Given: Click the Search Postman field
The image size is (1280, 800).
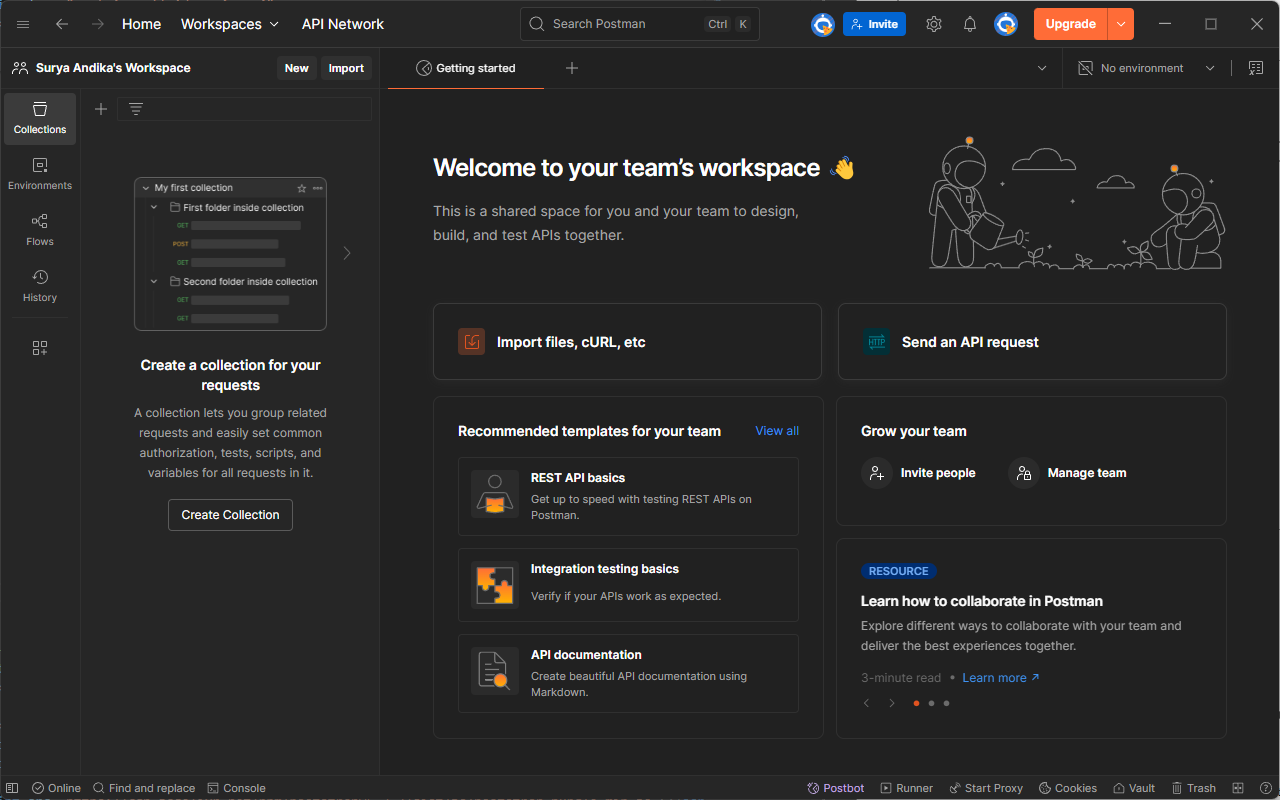Looking at the screenshot, I should pyautogui.click(x=630, y=24).
